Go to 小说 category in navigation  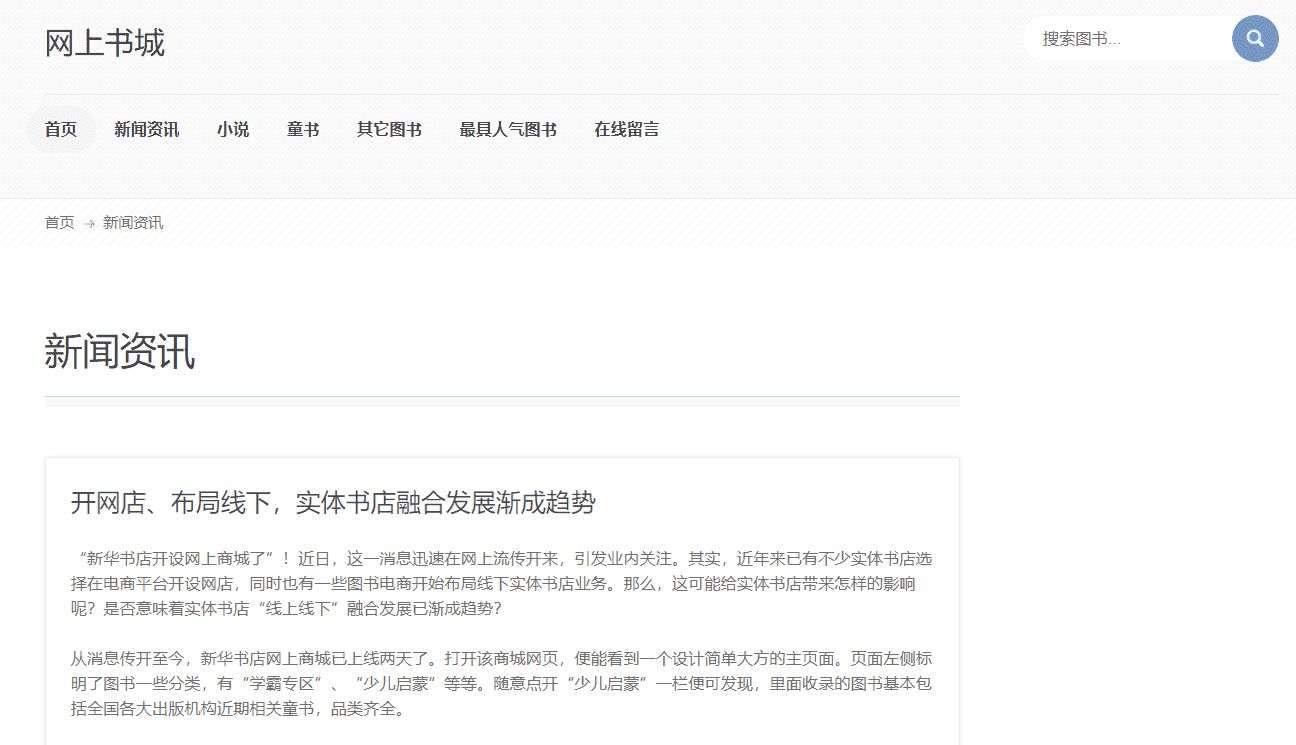click(233, 129)
